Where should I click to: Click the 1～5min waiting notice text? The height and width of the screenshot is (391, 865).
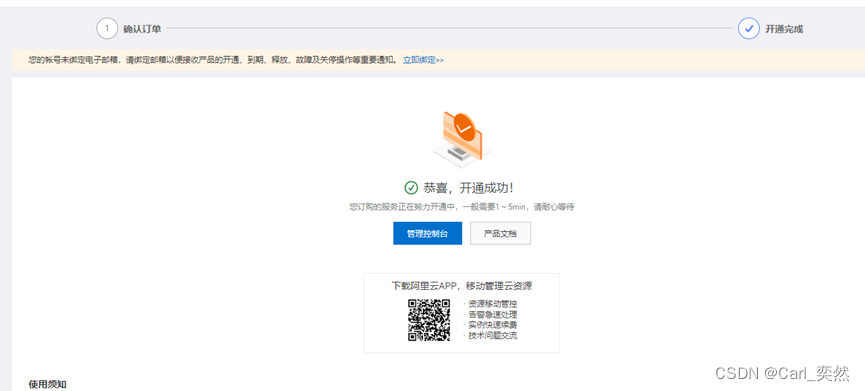(x=462, y=207)
